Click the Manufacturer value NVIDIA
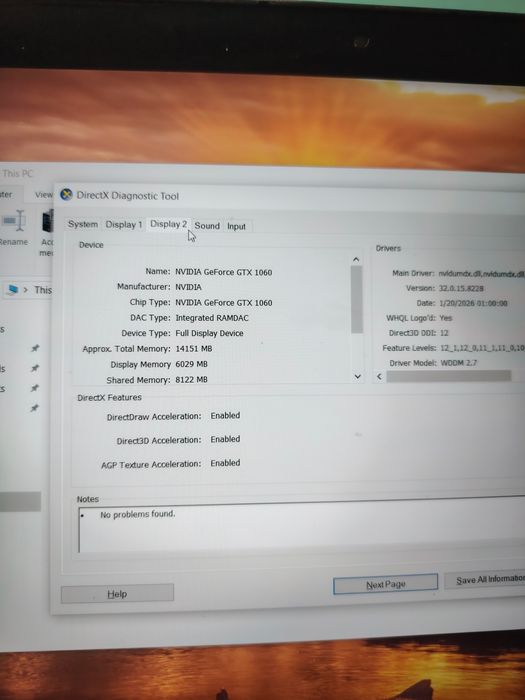 pos(188,287)
